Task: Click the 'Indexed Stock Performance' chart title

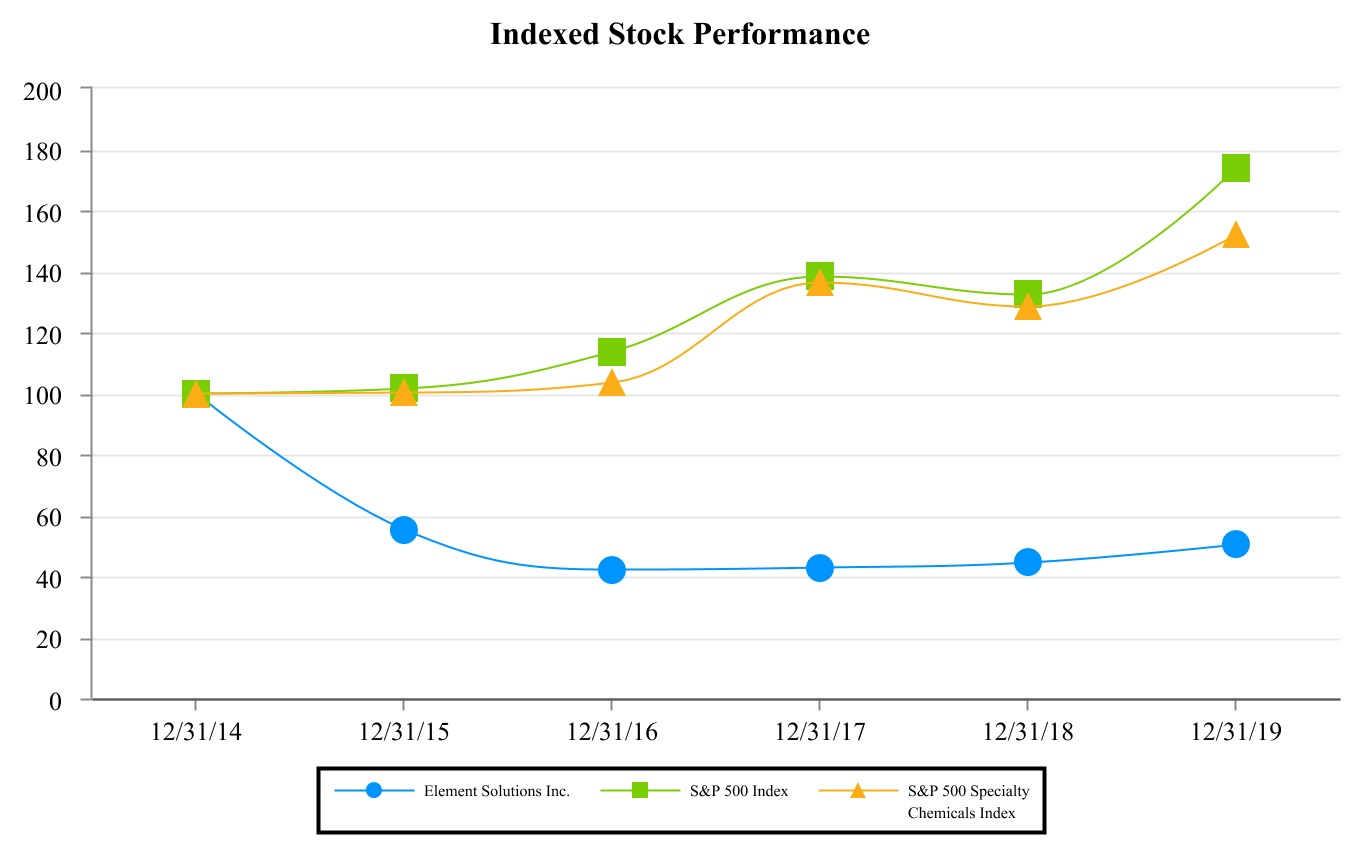Action: (680, 35)
